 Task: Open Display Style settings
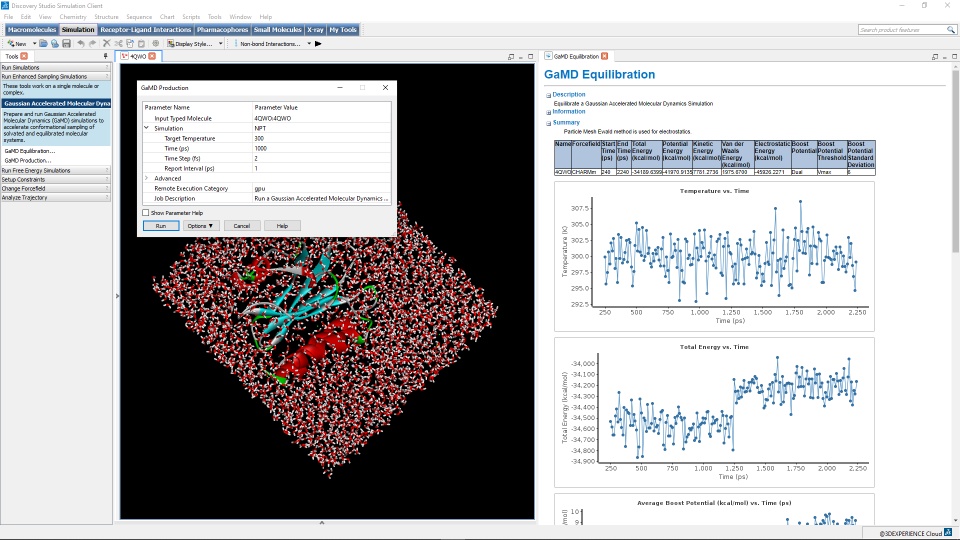point(189,43)
